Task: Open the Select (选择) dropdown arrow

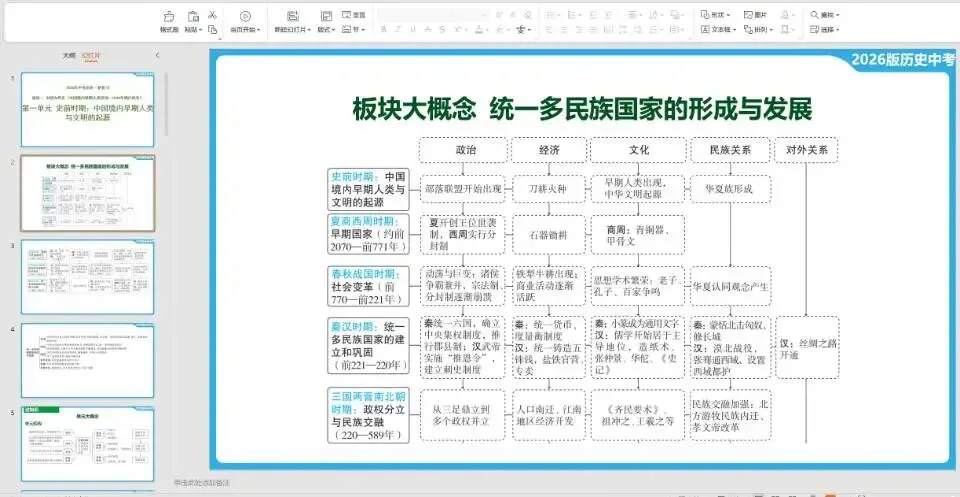Action: point(838,29)
